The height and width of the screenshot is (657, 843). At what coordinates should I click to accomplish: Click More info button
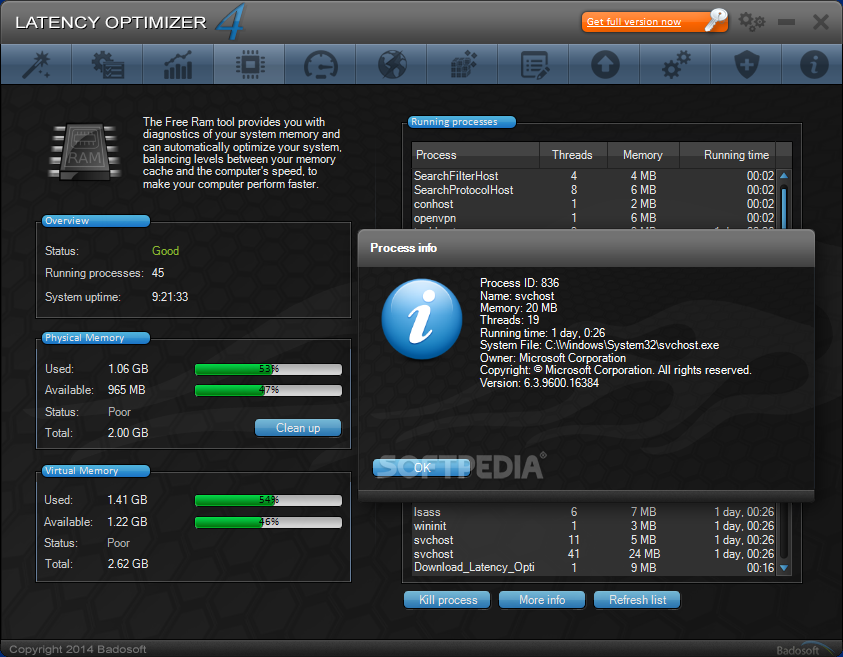tap(542, 600)
